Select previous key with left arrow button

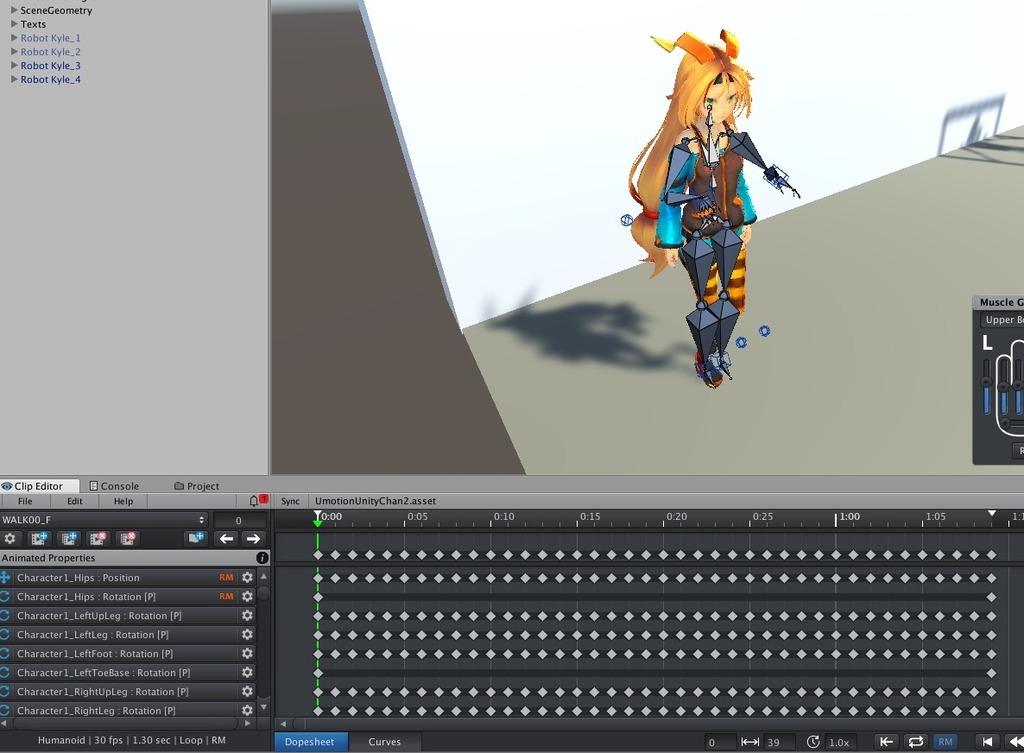coord(226,539)
